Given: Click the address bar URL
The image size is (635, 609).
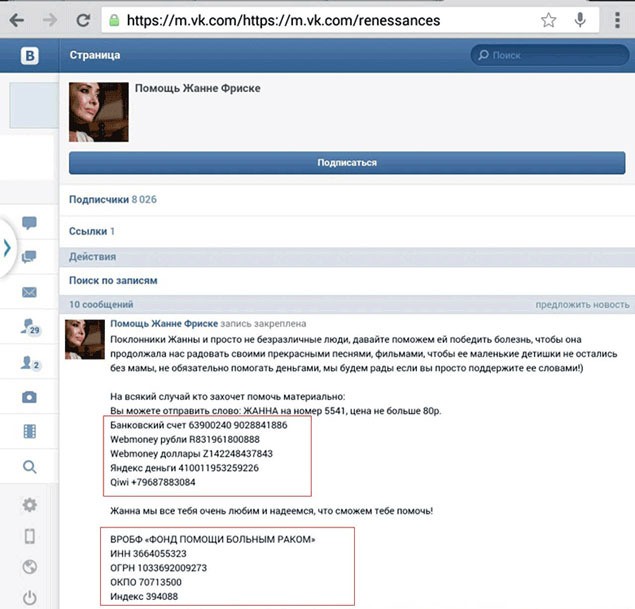Looking at the screenshot, I should click(x=283, y=20).
